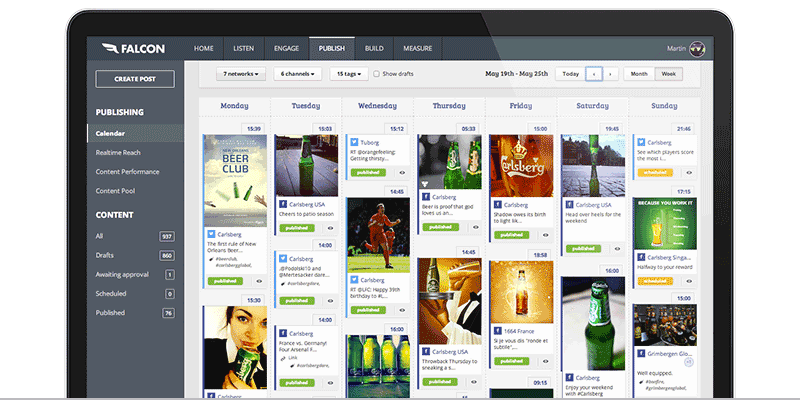Toggle eye icon on Shadow owes its birth post
The height and width of the screenshot is (400, 800).
pos(545,235)
